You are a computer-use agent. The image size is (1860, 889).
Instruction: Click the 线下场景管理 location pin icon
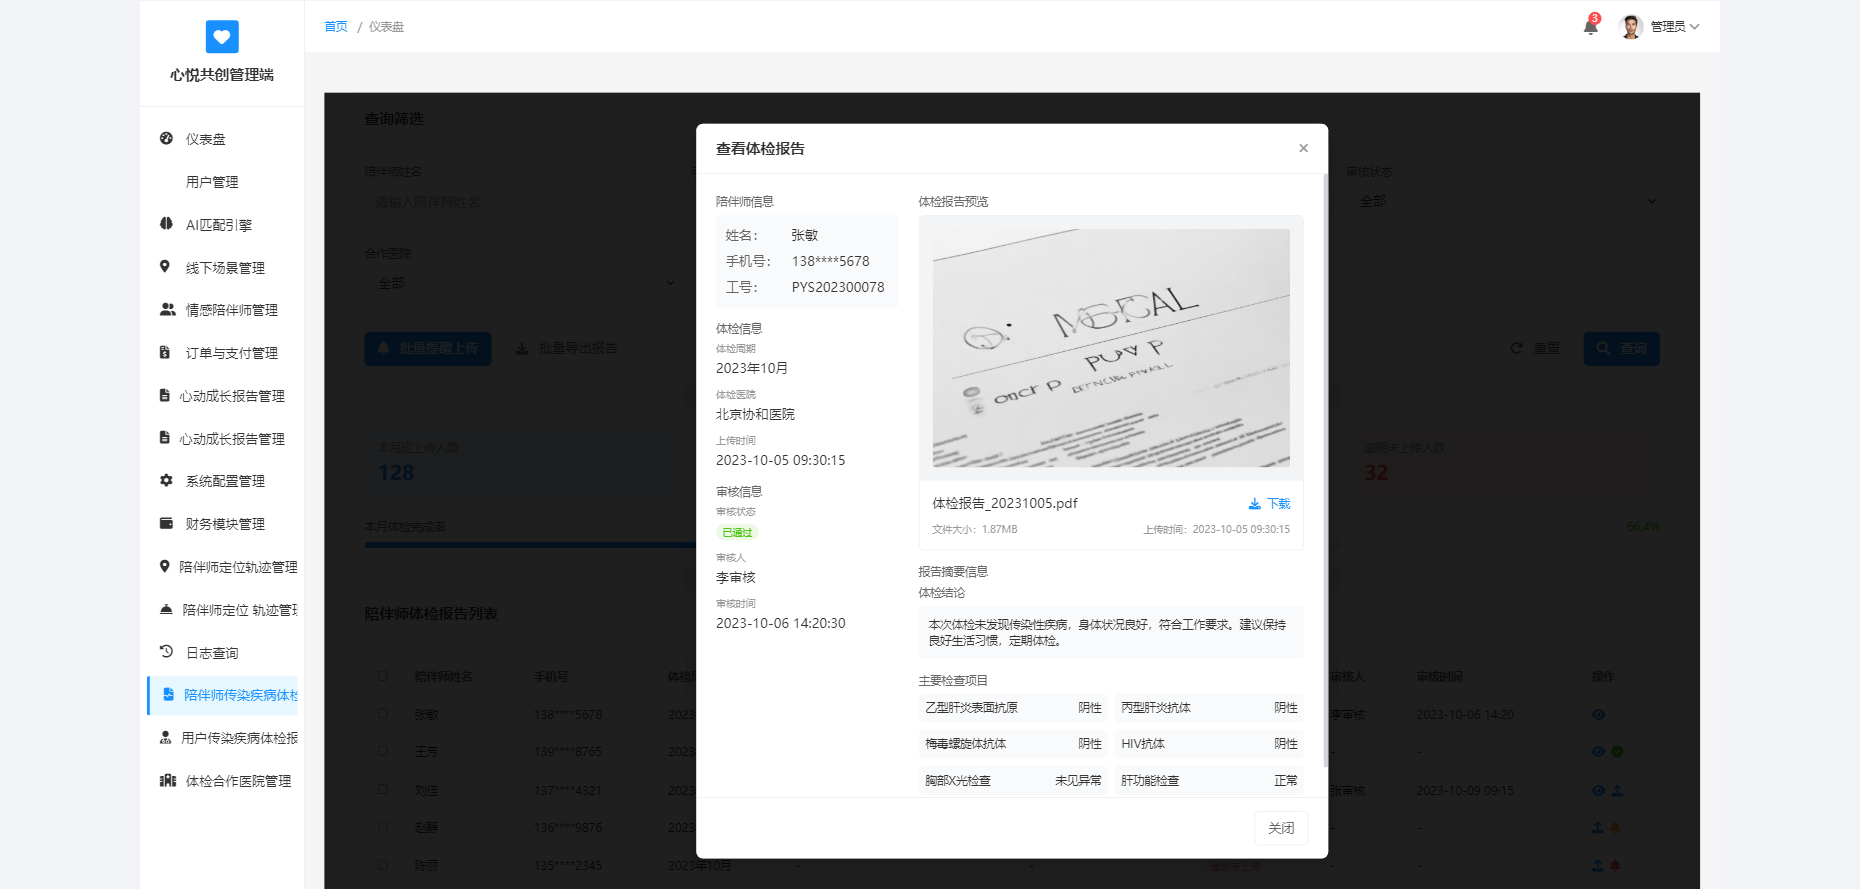[165, 267]
